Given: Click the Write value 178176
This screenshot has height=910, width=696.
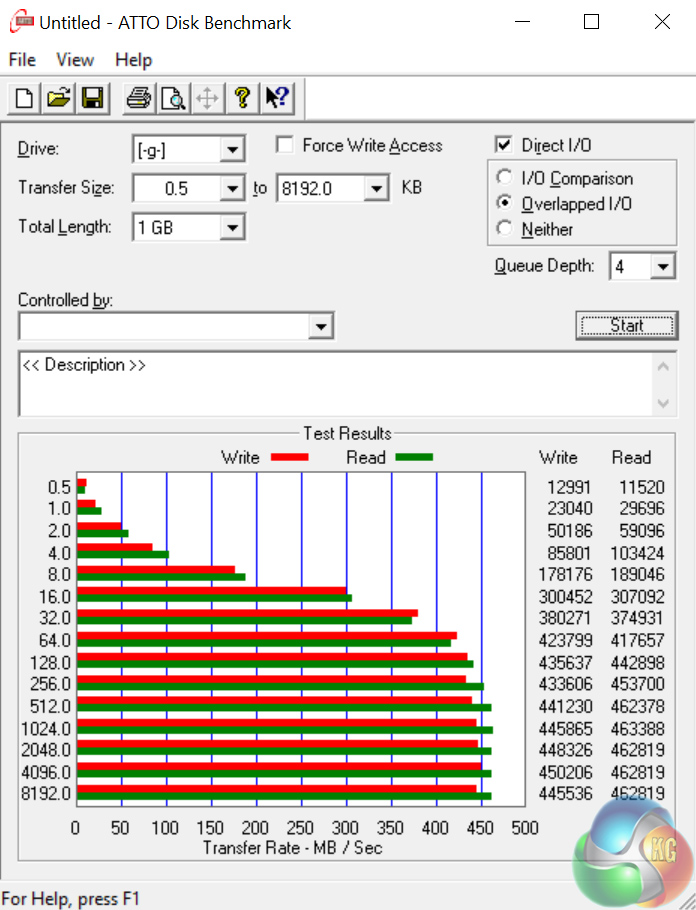Looking at the screenshot, I should pyautogui.click(x=565, y=575).
